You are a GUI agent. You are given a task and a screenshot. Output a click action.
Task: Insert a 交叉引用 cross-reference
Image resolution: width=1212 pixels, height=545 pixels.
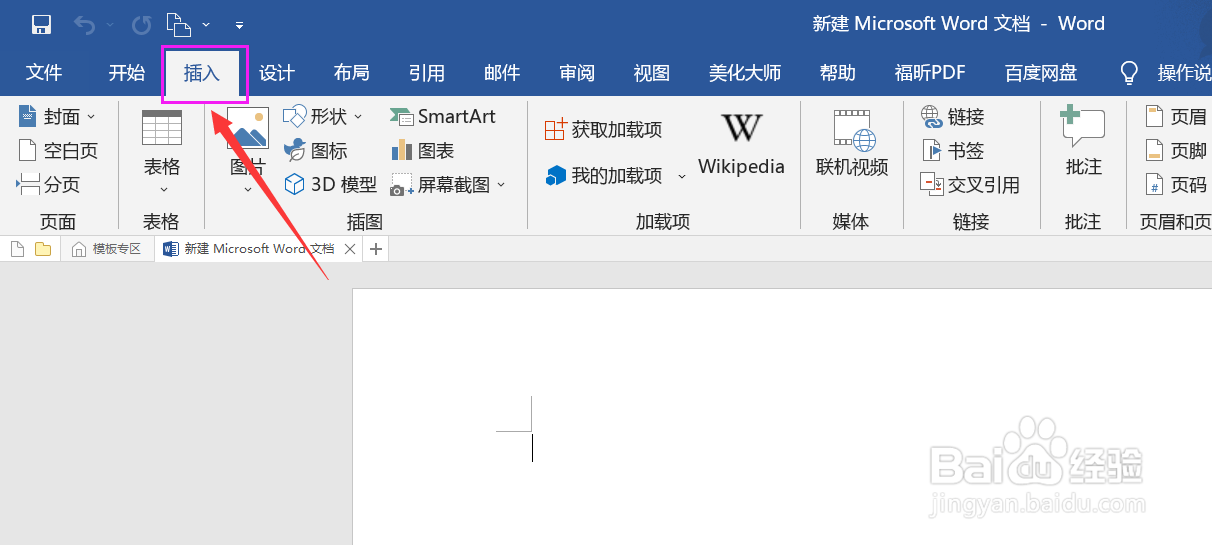tap(970, 184)
